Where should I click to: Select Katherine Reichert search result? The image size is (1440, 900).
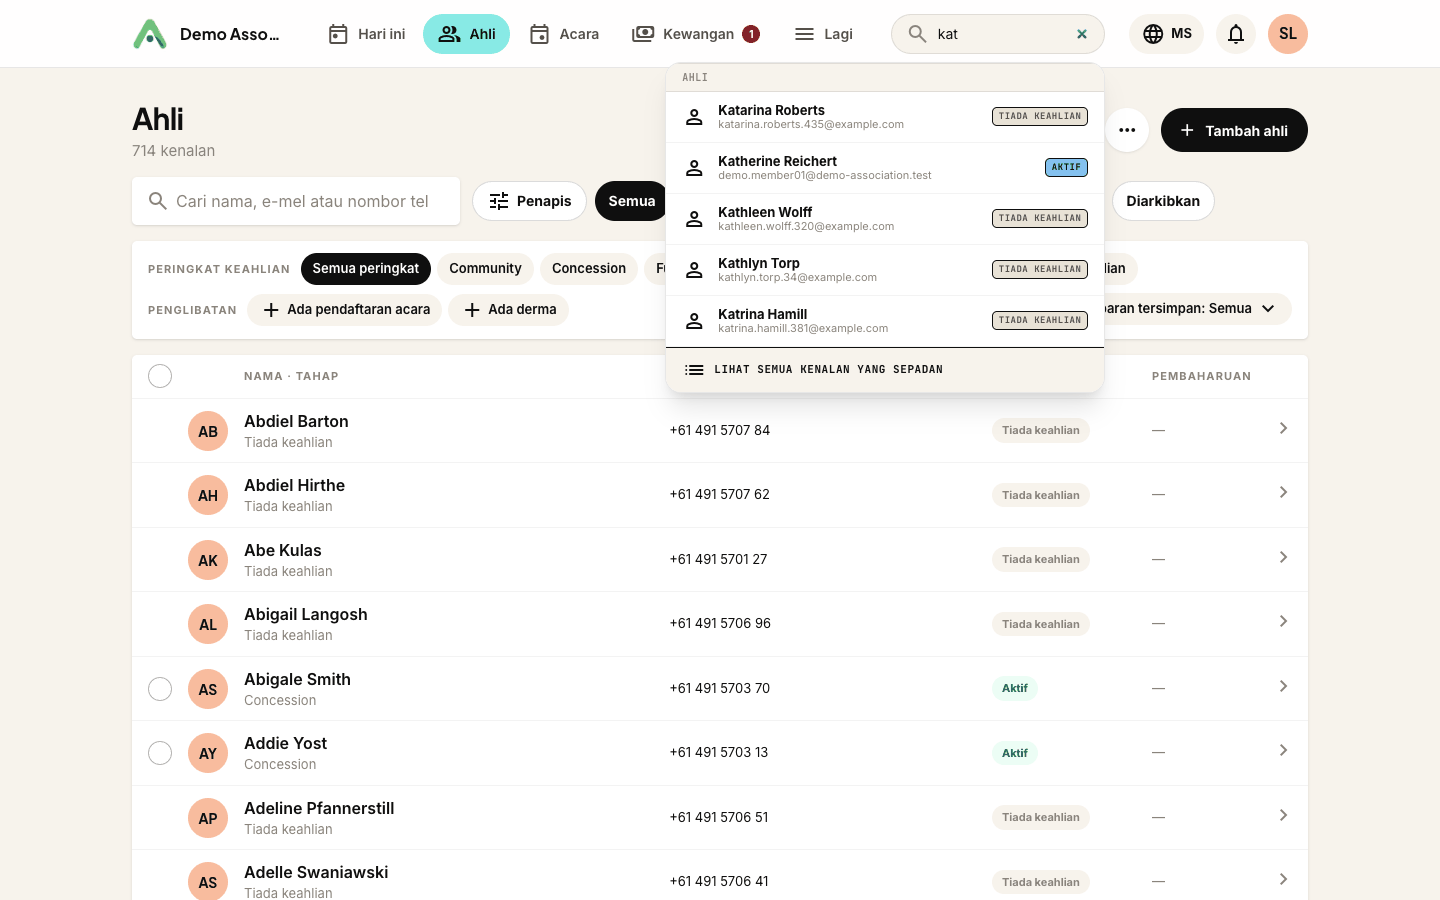(885, 168)
